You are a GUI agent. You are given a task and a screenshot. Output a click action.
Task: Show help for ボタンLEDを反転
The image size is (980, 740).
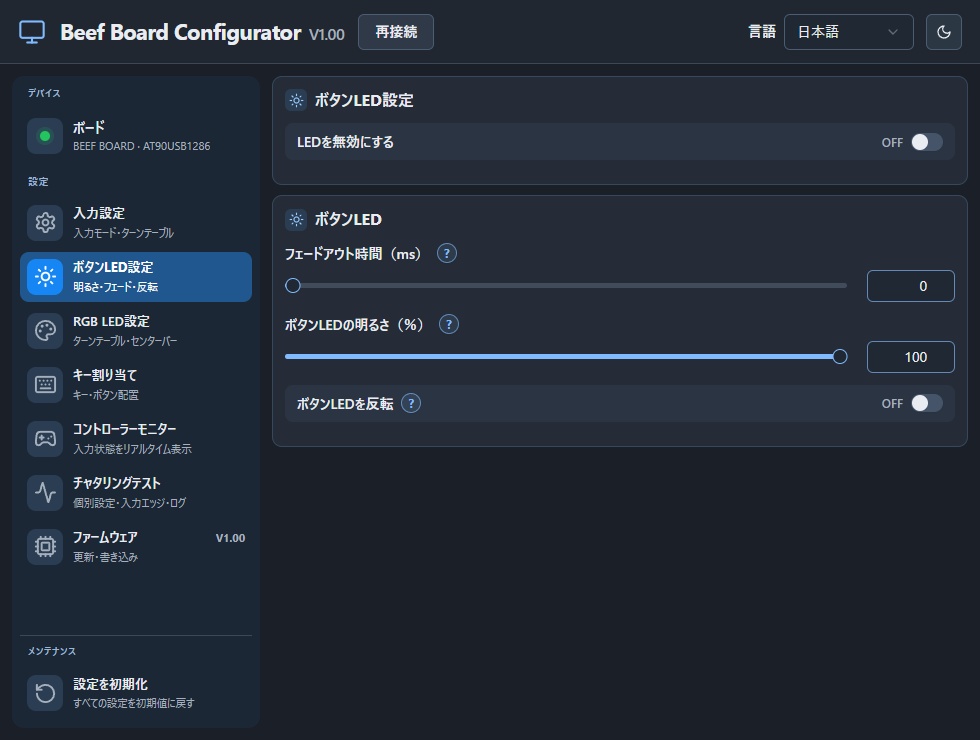click(411, 404)
